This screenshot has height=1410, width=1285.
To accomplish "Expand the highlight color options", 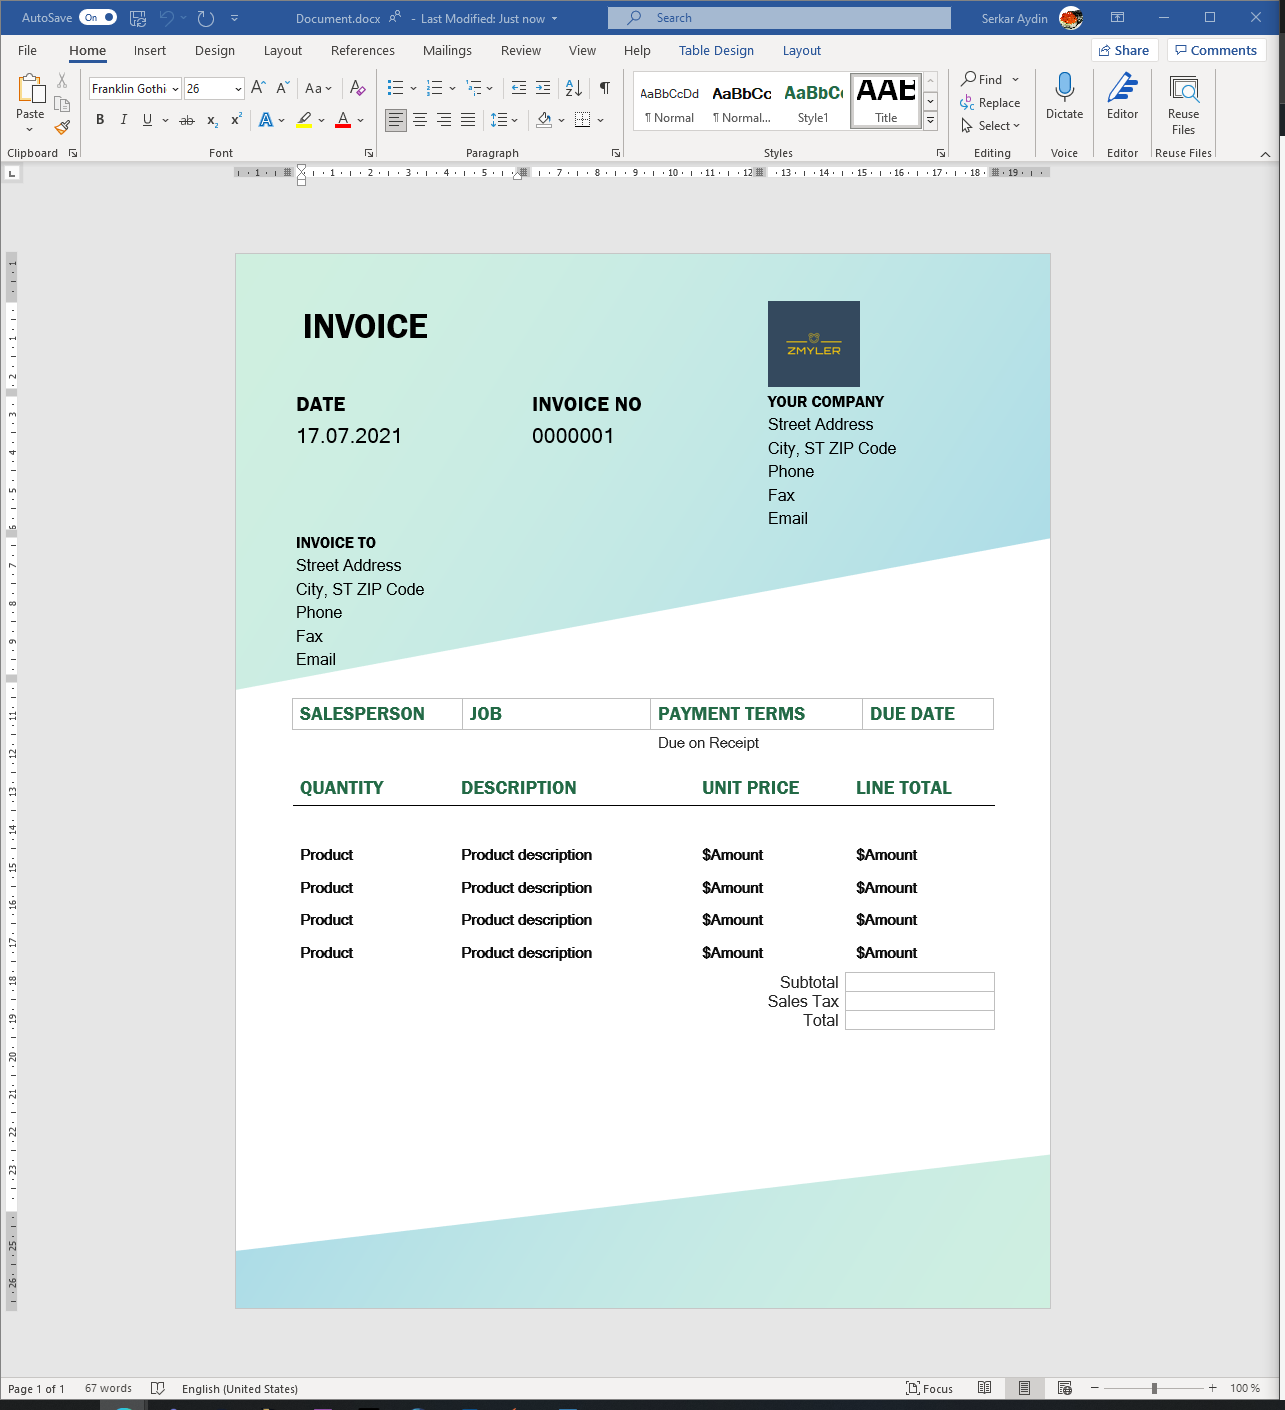I will [x=321, y=119].
